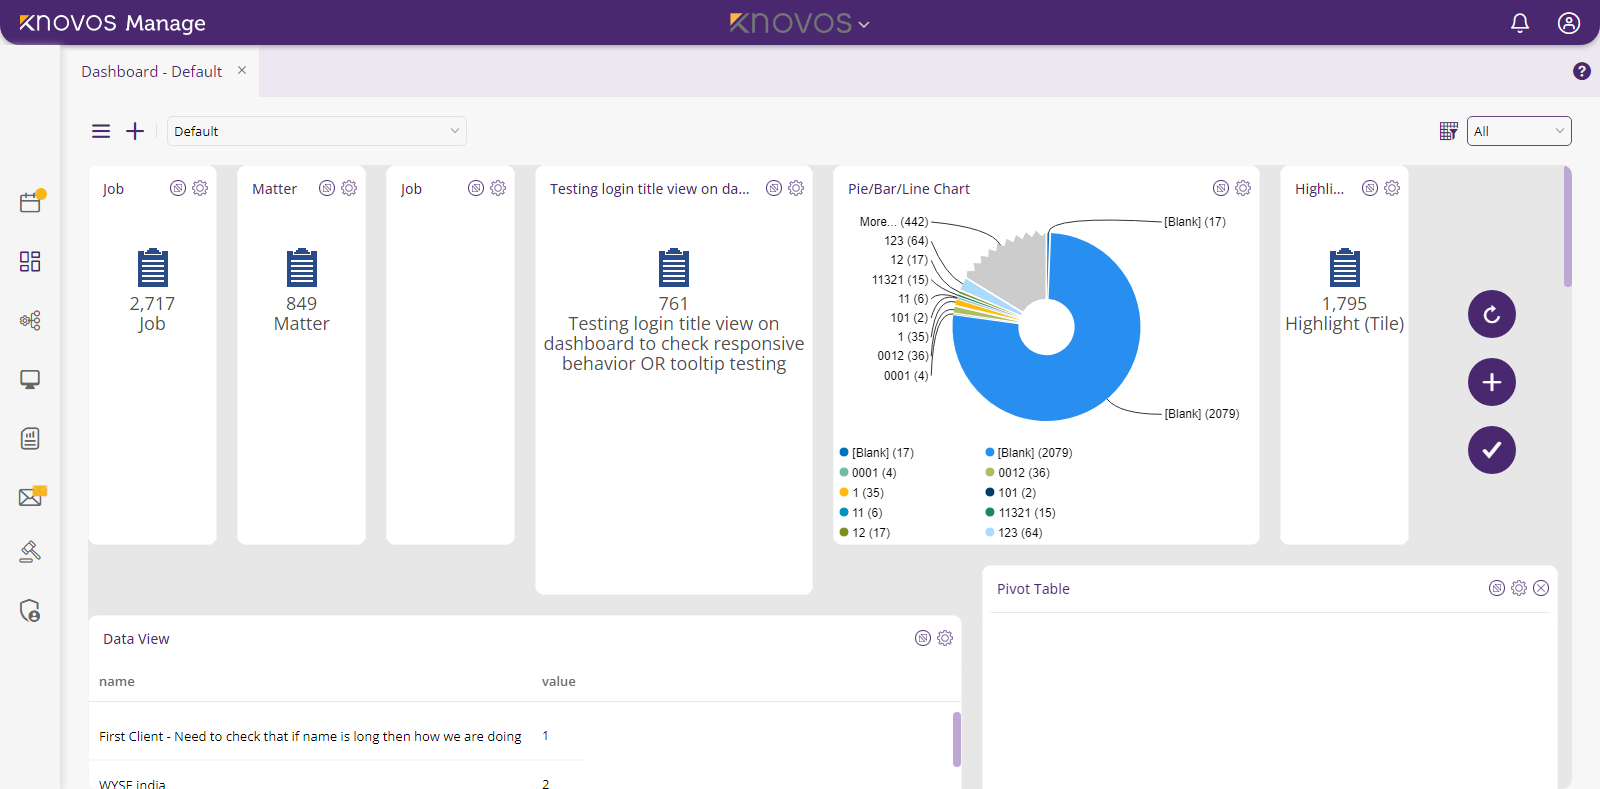Open the All filter dropdown

pos(1519,131)
